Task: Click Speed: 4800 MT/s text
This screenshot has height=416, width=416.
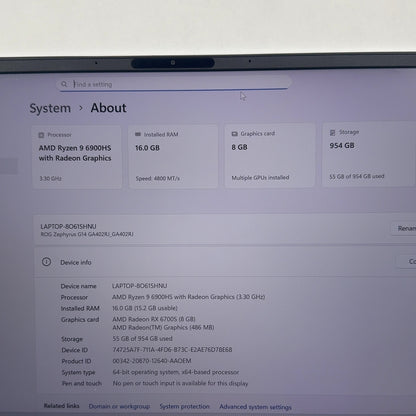Action: coord(158,178)
